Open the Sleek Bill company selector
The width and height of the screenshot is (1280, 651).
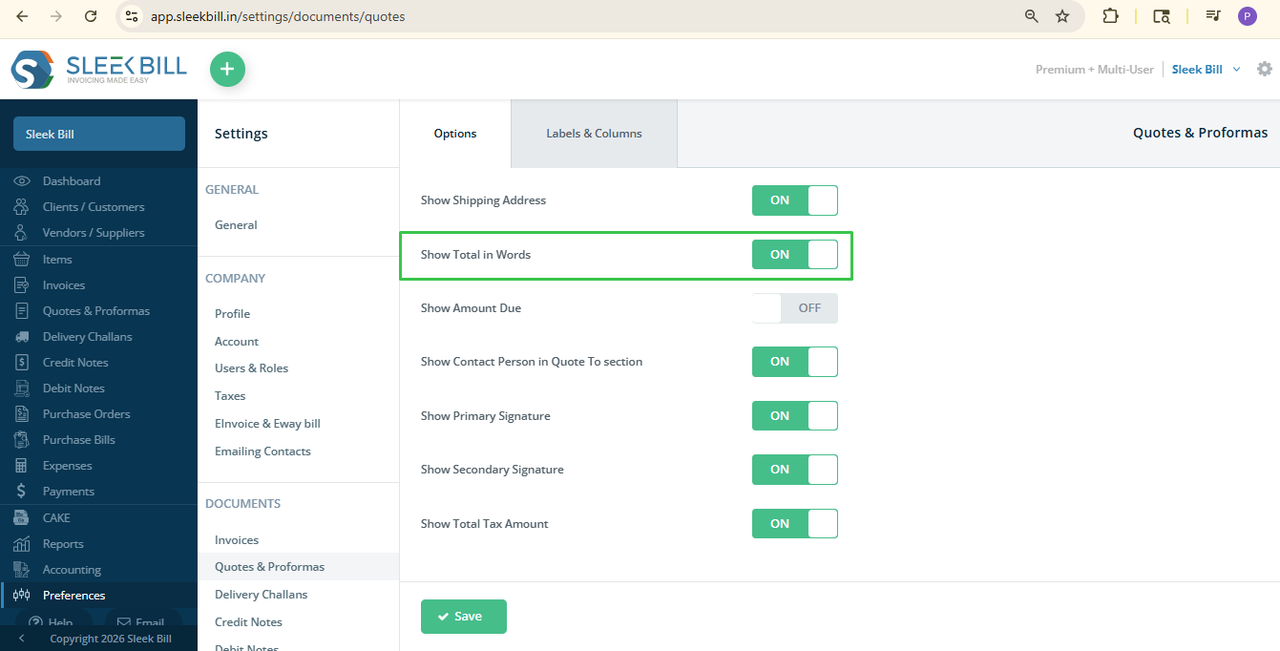(99, 134)
